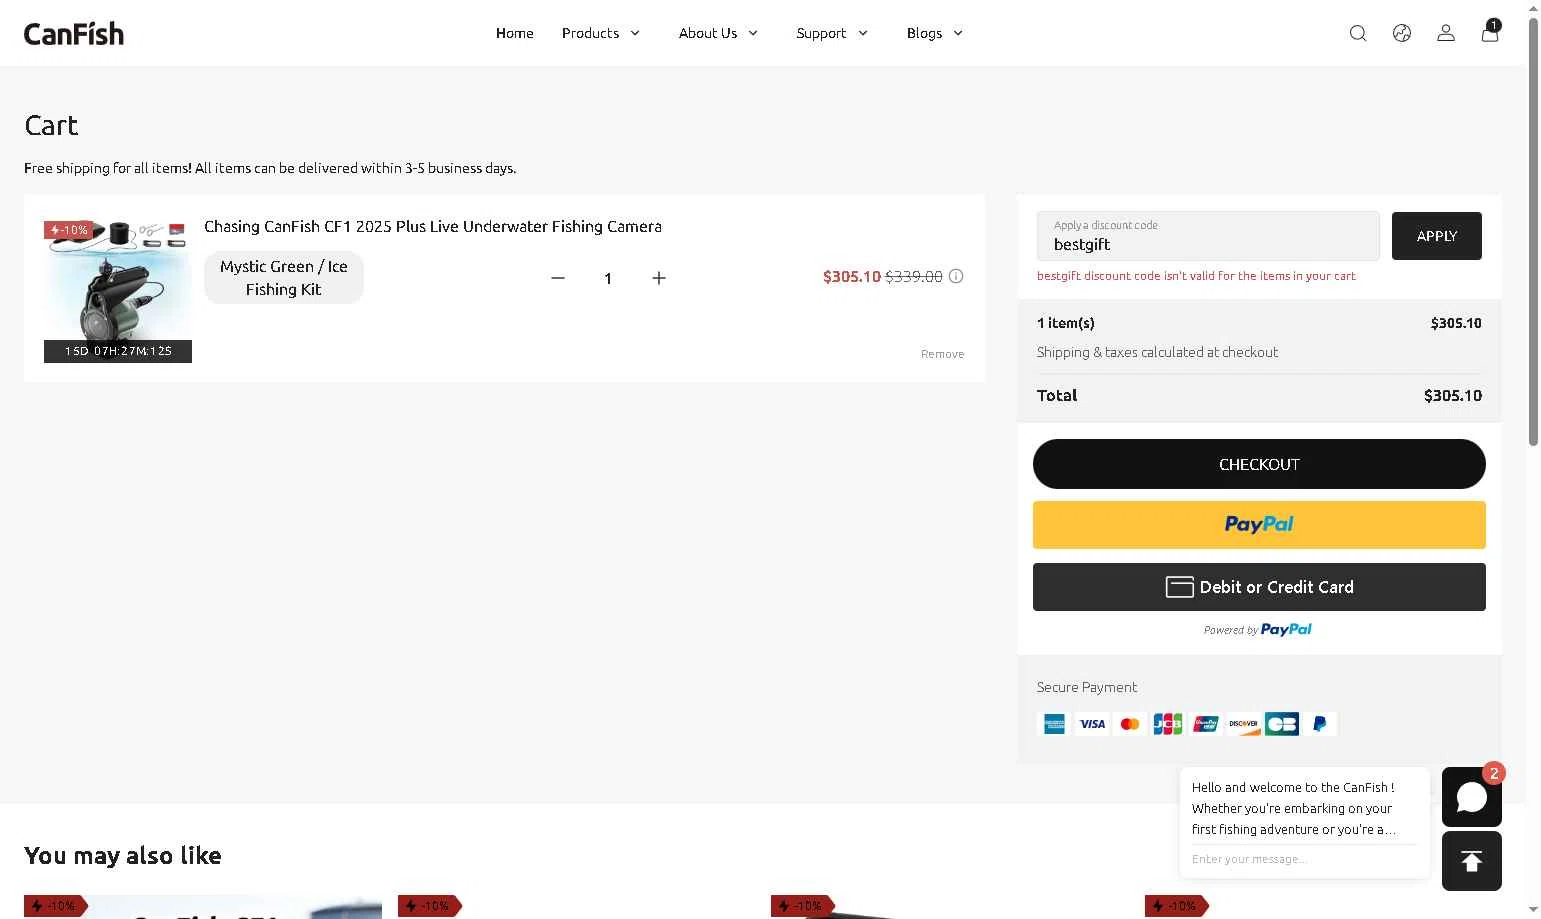Click the countdown timer on product image
The image size is (1541, 919).
(x=118, y=351)
